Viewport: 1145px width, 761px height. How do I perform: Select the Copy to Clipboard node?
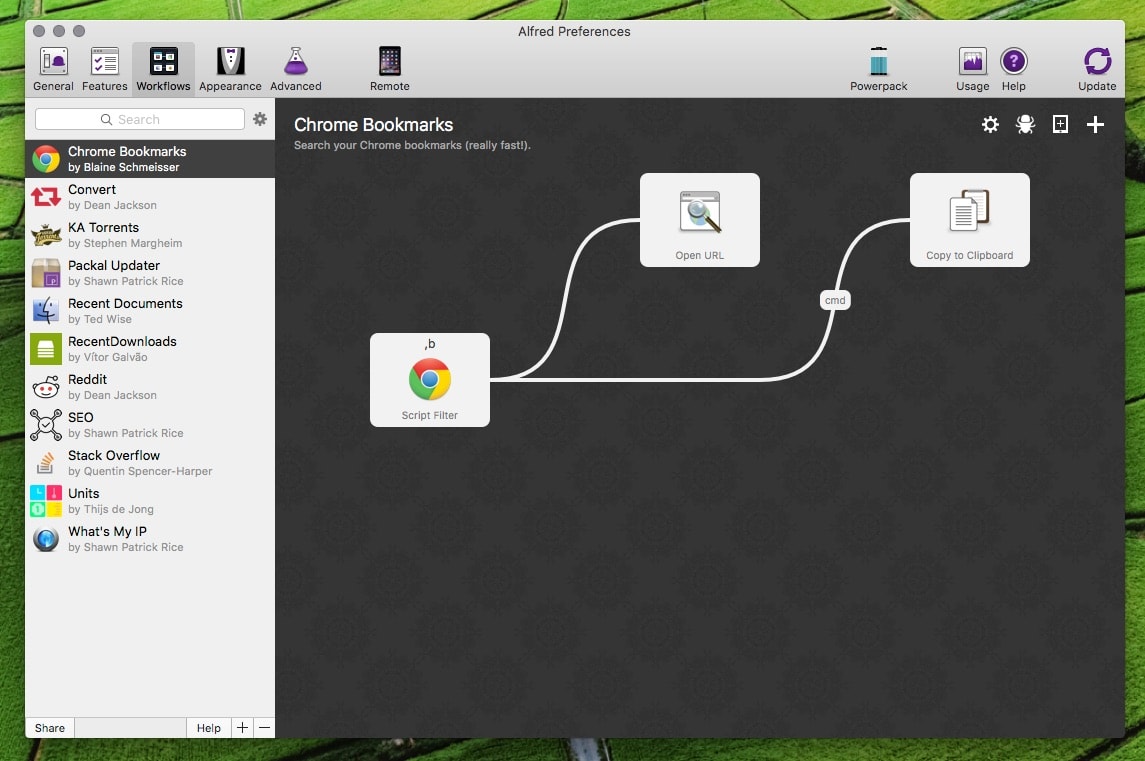click(x=970, y=220)
